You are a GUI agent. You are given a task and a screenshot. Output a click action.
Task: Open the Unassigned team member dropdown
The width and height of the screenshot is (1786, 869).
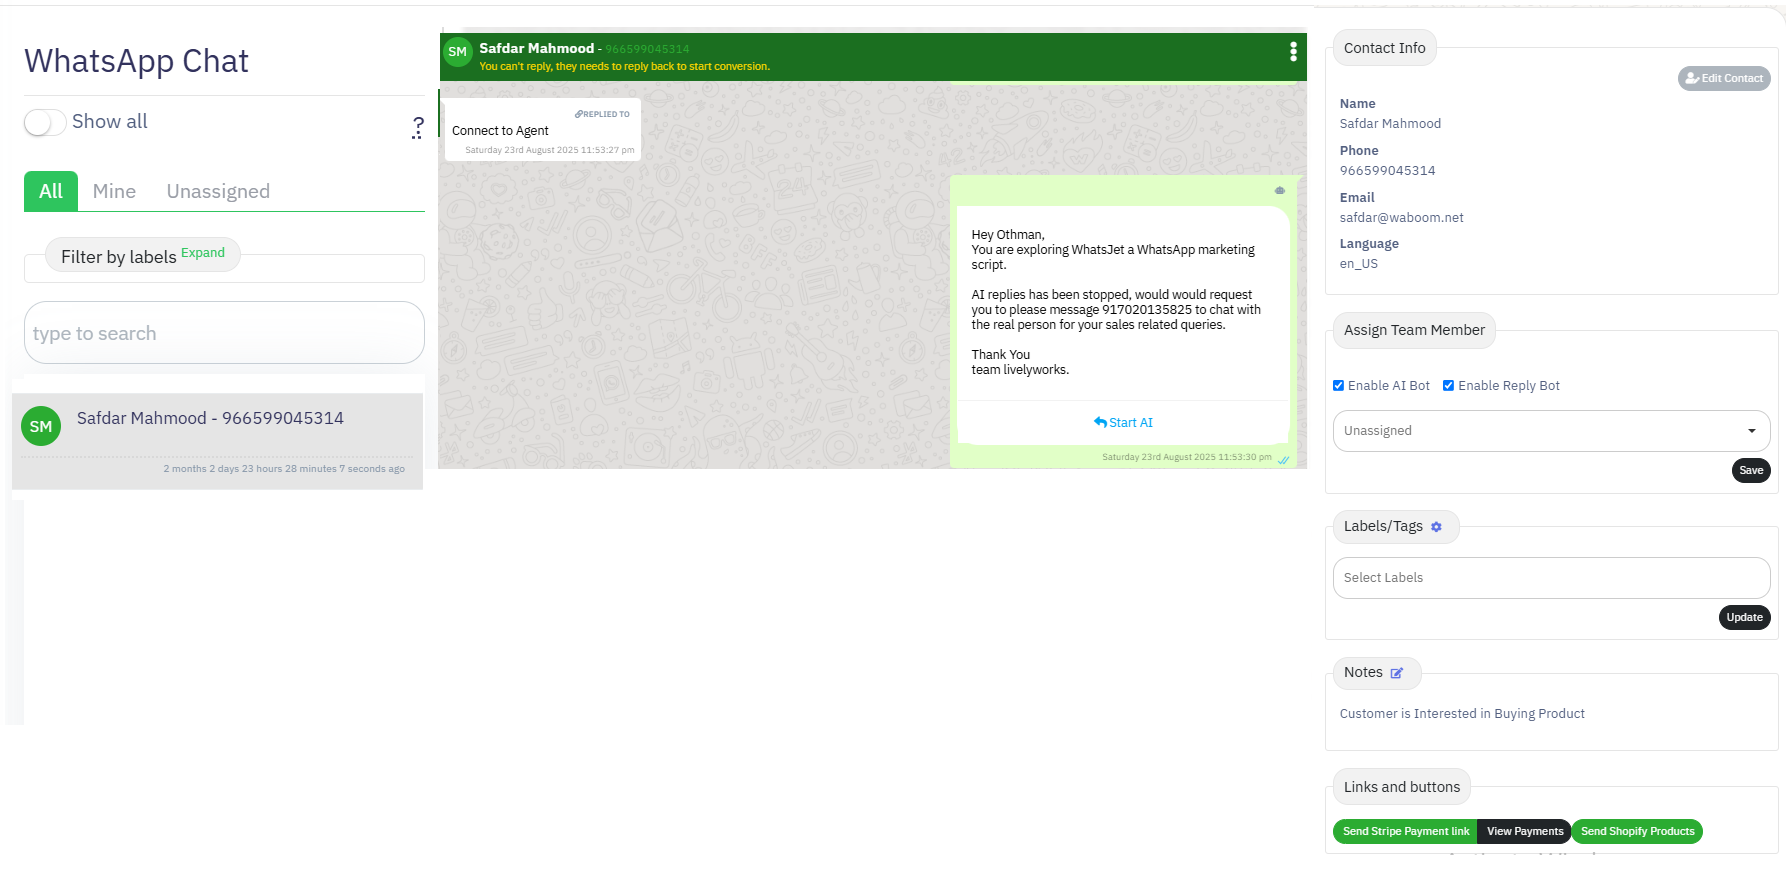pos(1551,431)
